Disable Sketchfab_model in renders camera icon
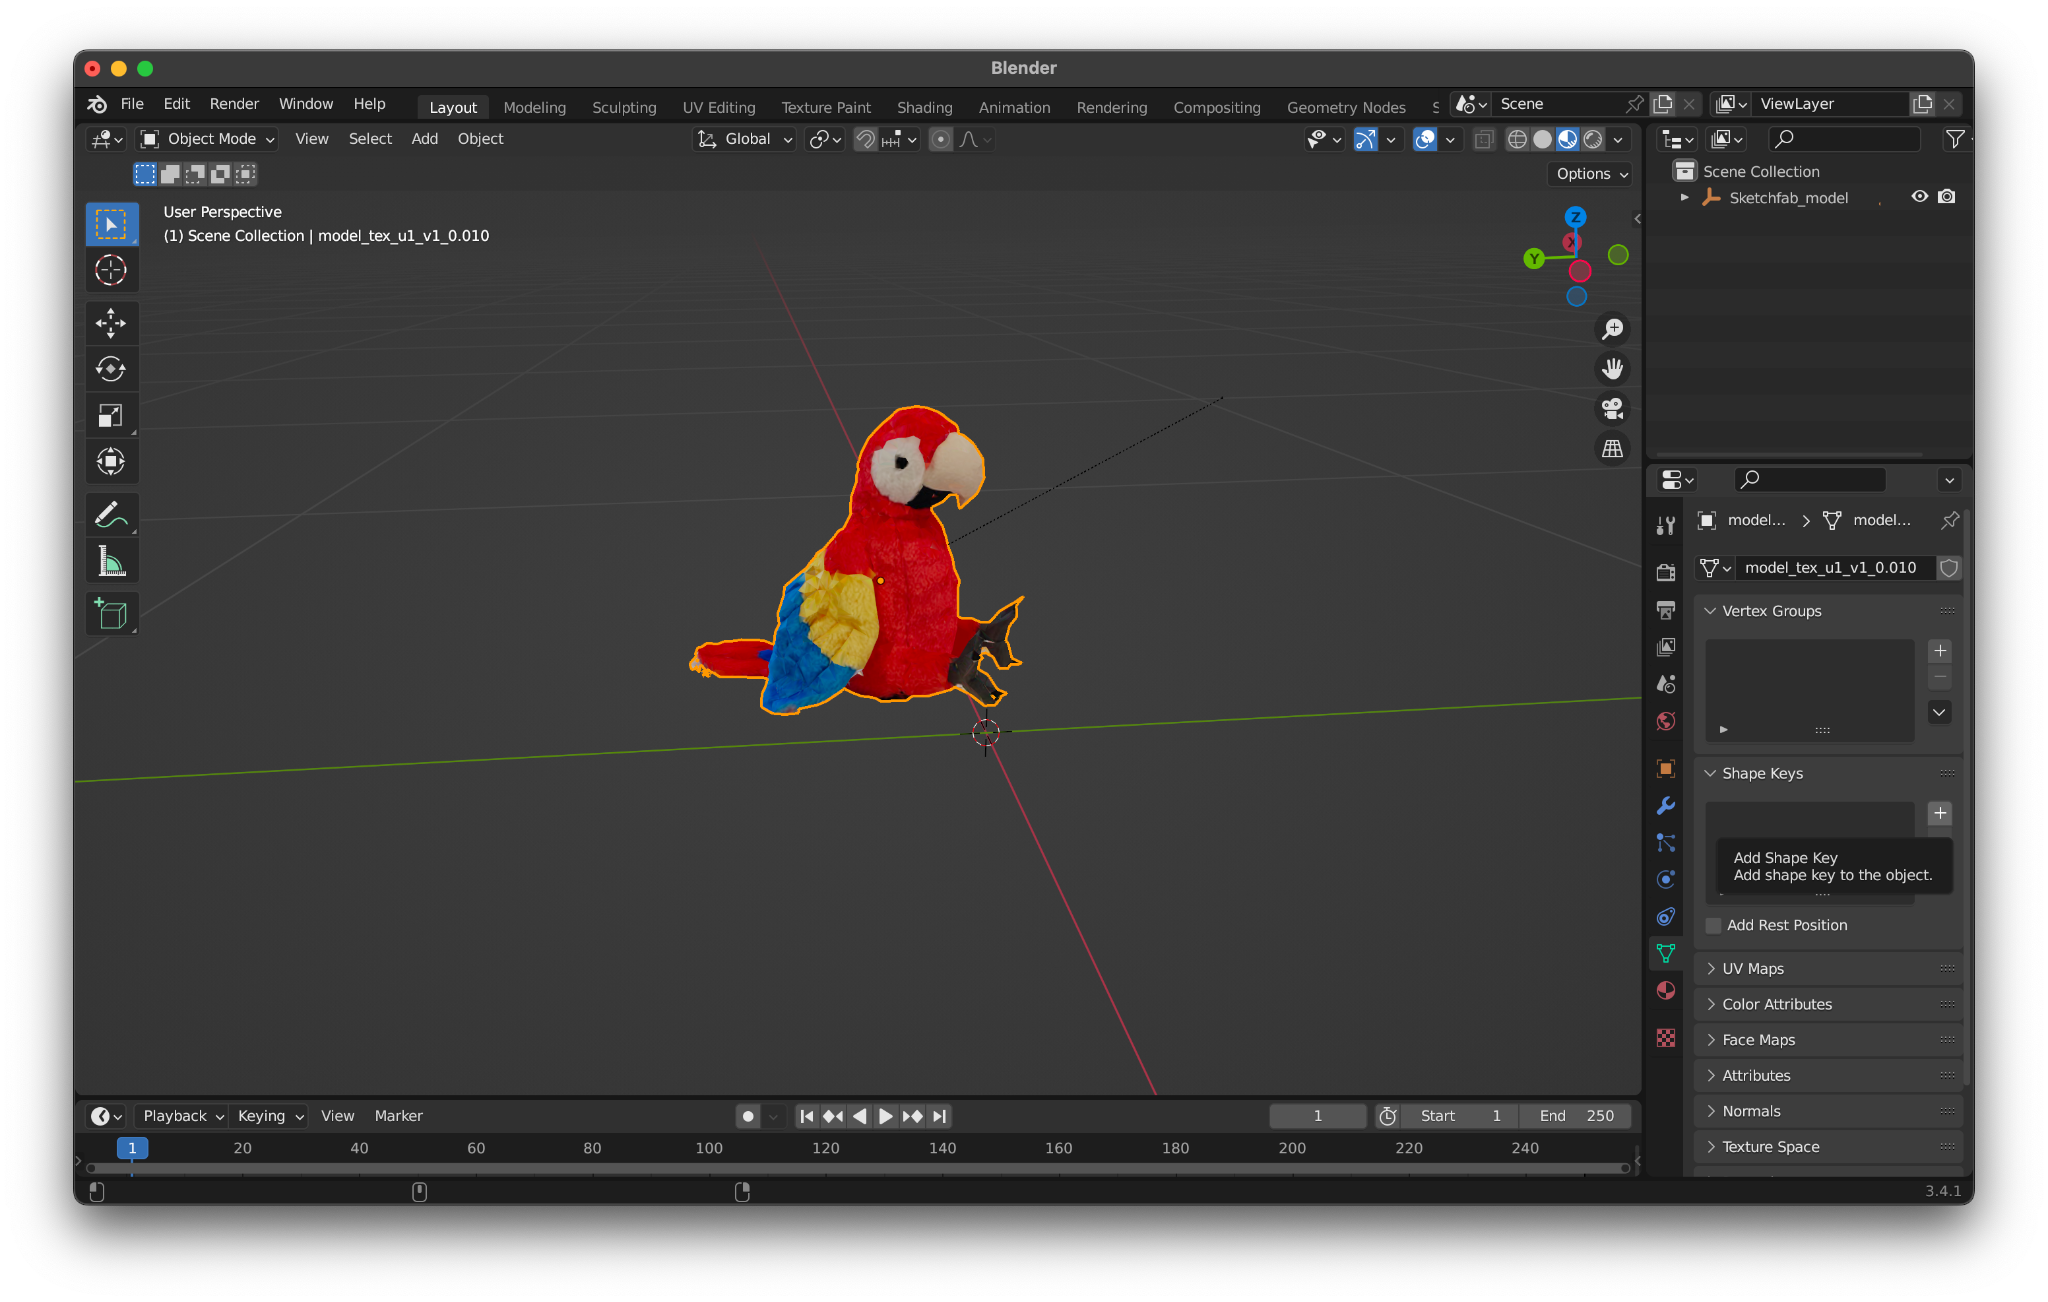The height and width of the screenshot is (1302, 2048). pos(1946,197)
